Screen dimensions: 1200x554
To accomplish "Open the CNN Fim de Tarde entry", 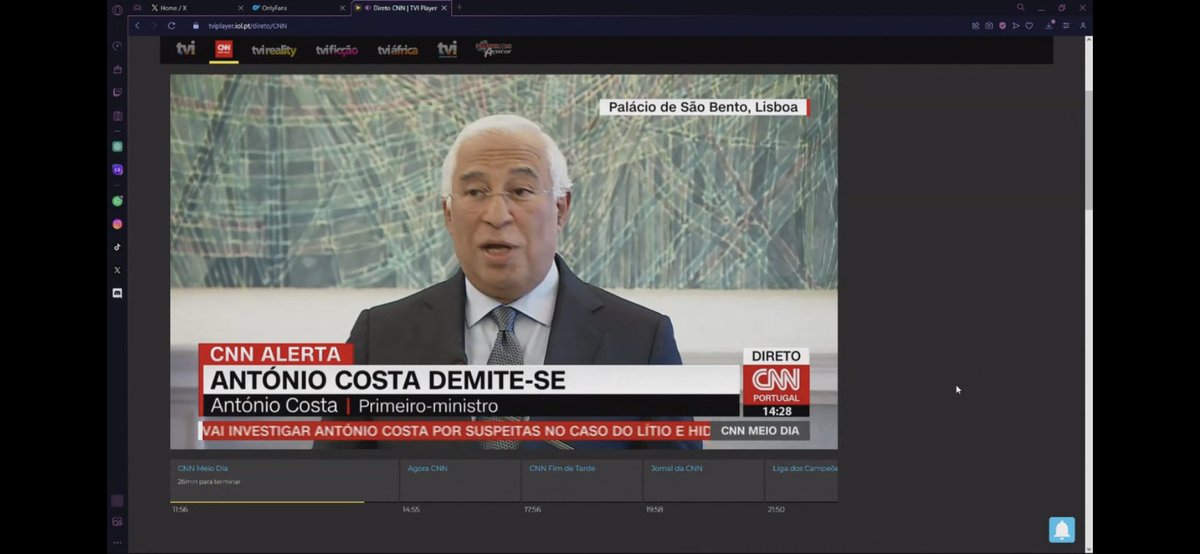I will click(582, 480).
